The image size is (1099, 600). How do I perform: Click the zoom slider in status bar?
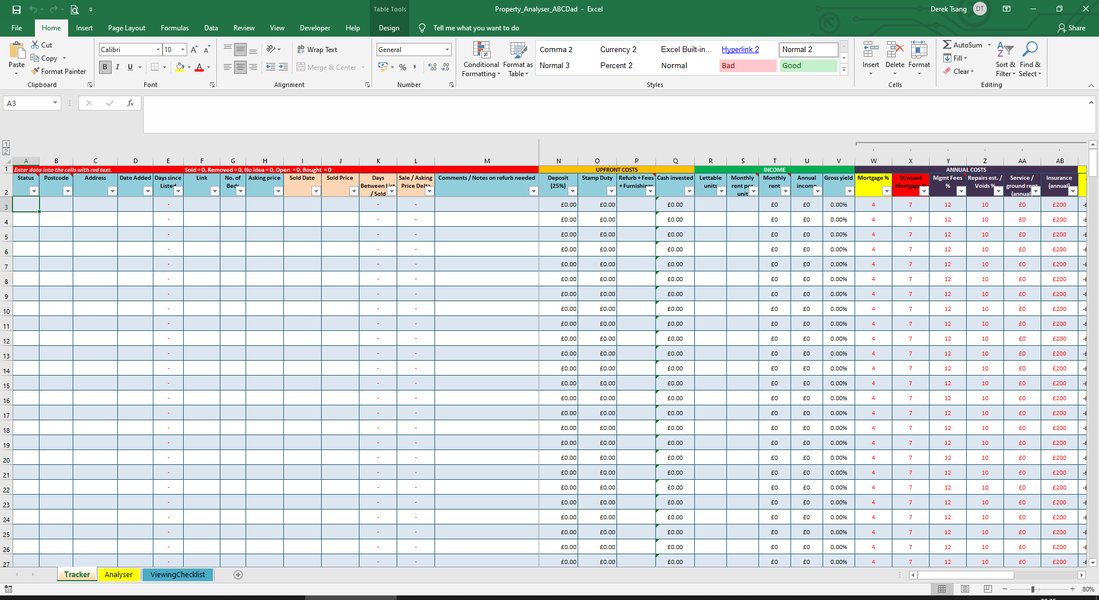[1034, 589]
